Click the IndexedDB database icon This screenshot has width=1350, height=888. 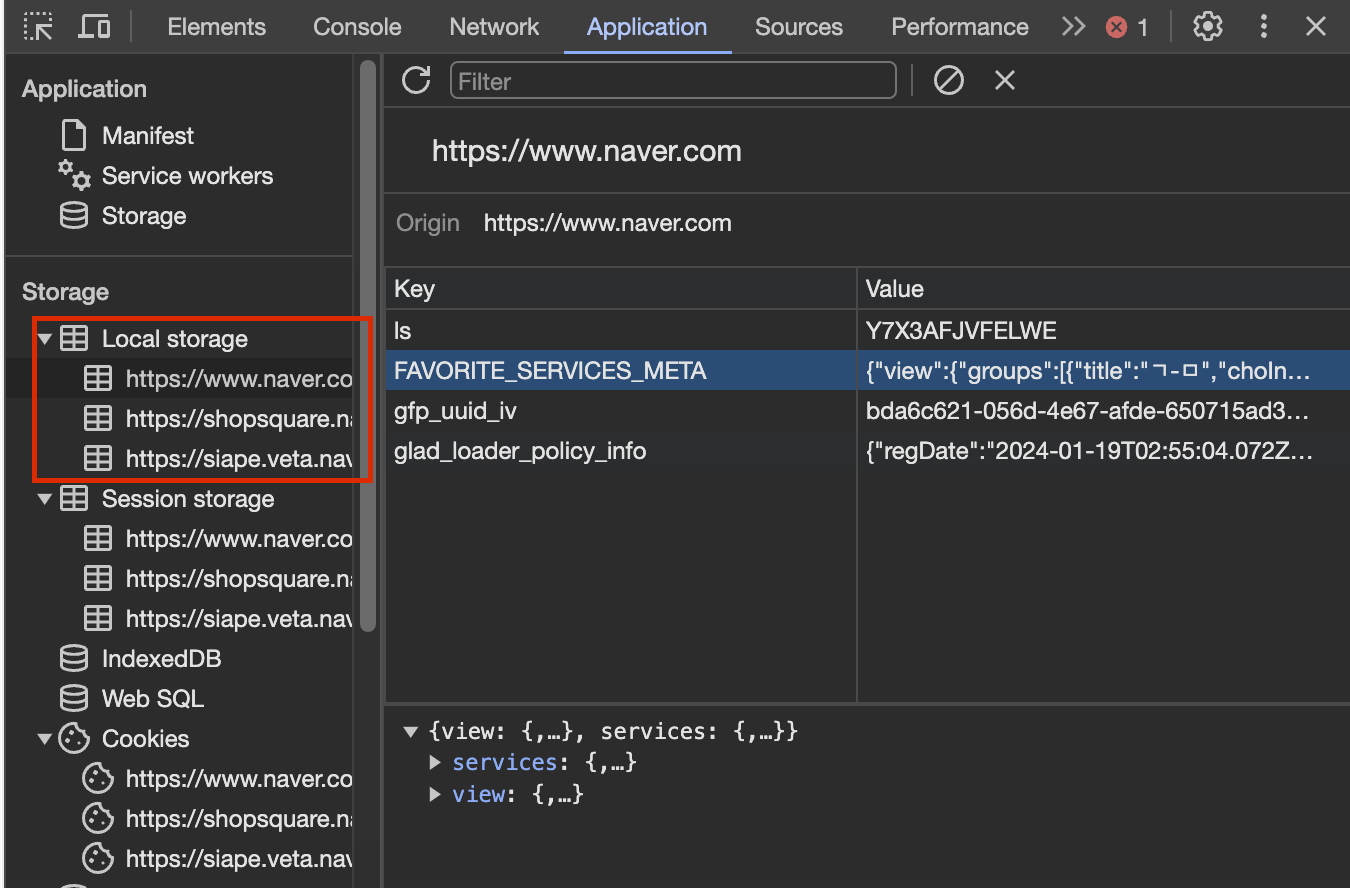[x=74, y=659]
